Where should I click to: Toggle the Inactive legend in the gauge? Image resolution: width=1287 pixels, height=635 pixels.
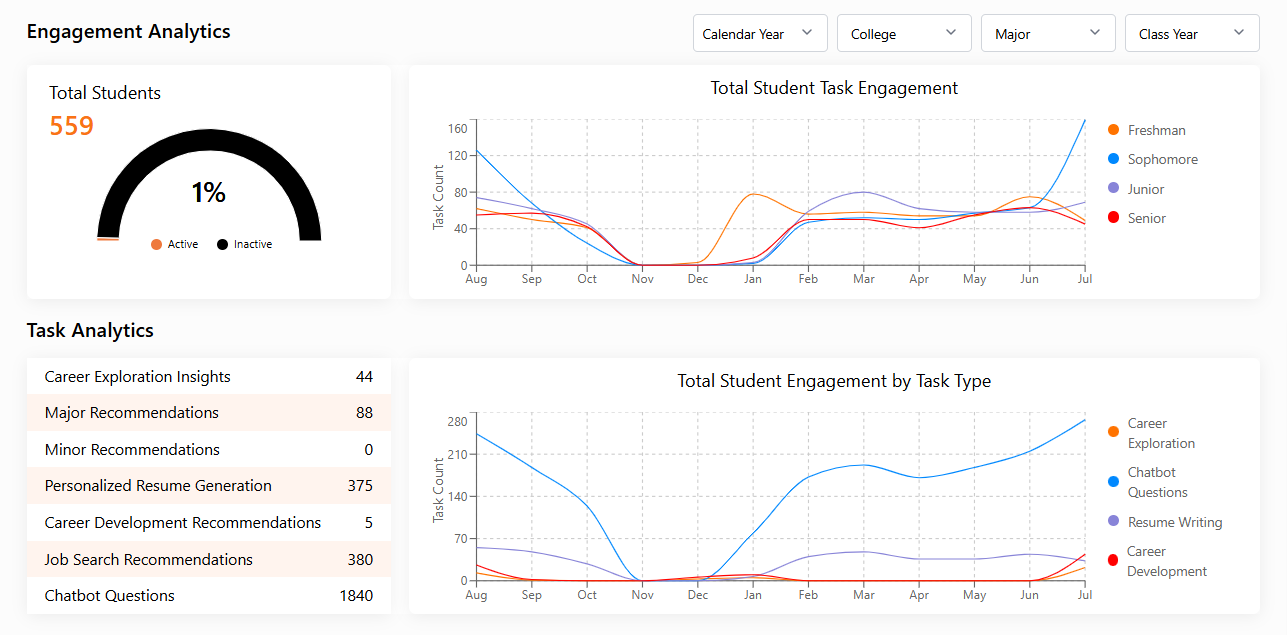tap(244, 244)
